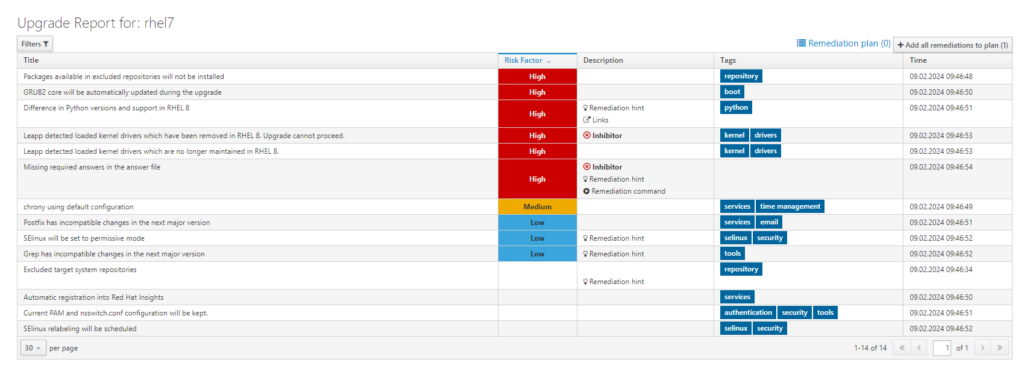
Task: Click the email tag
Action: coord(769,222)
